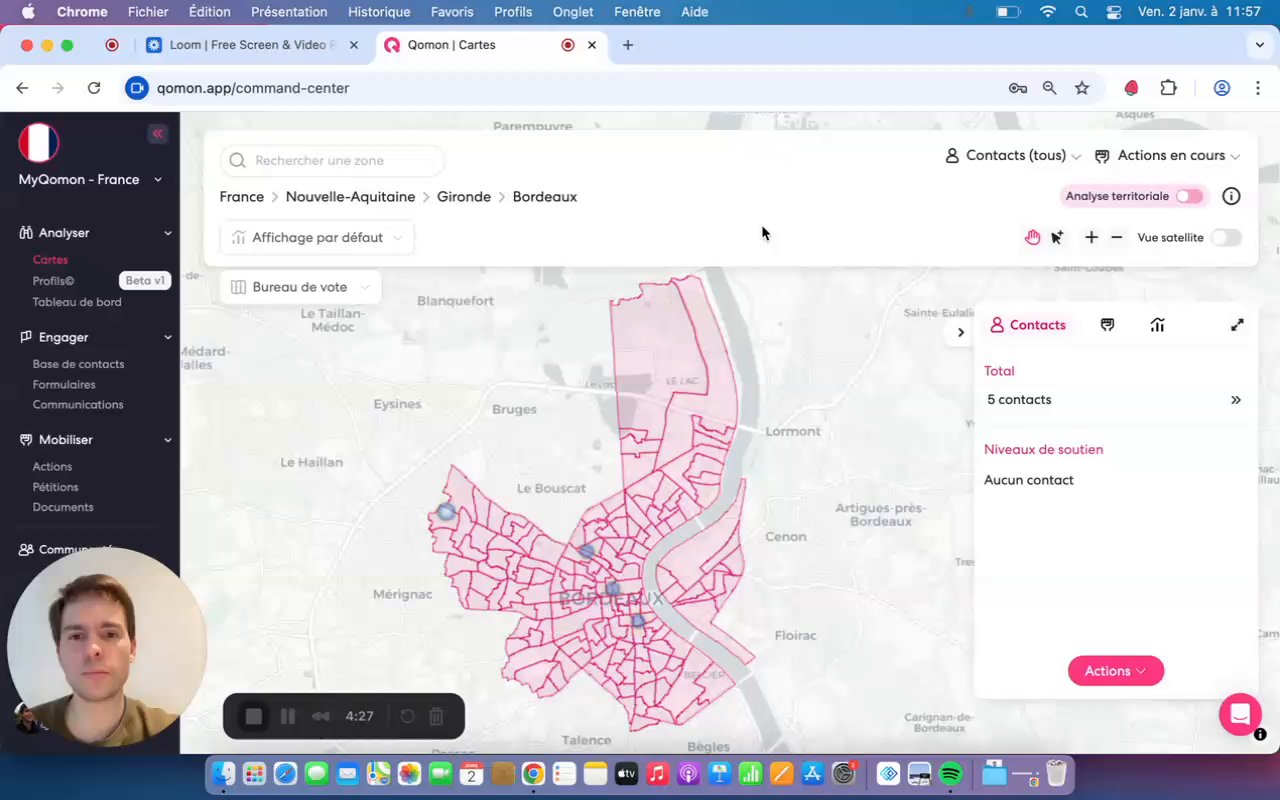
Task: Expand the contacts panel to fullscreen
Action: point(1237,325)
